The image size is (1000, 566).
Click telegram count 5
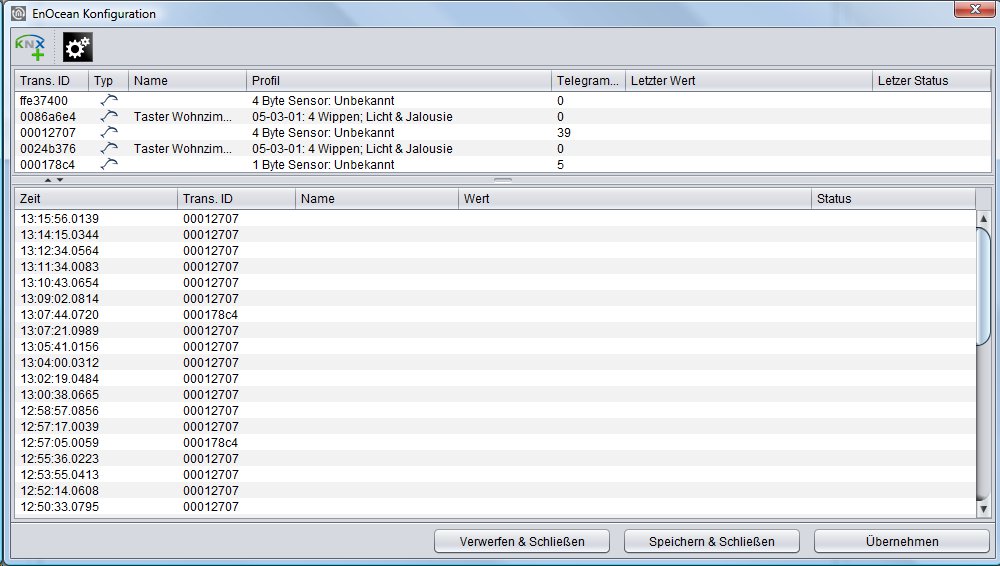560,164
